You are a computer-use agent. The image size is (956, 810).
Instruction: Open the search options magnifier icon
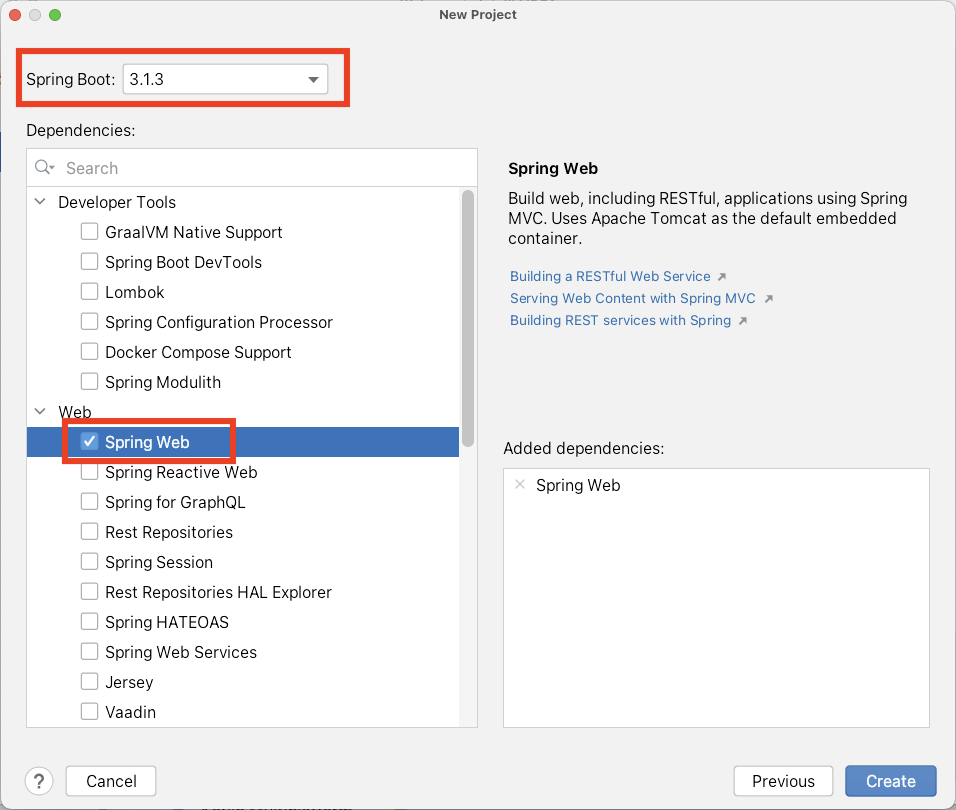(x=45, y=167)
